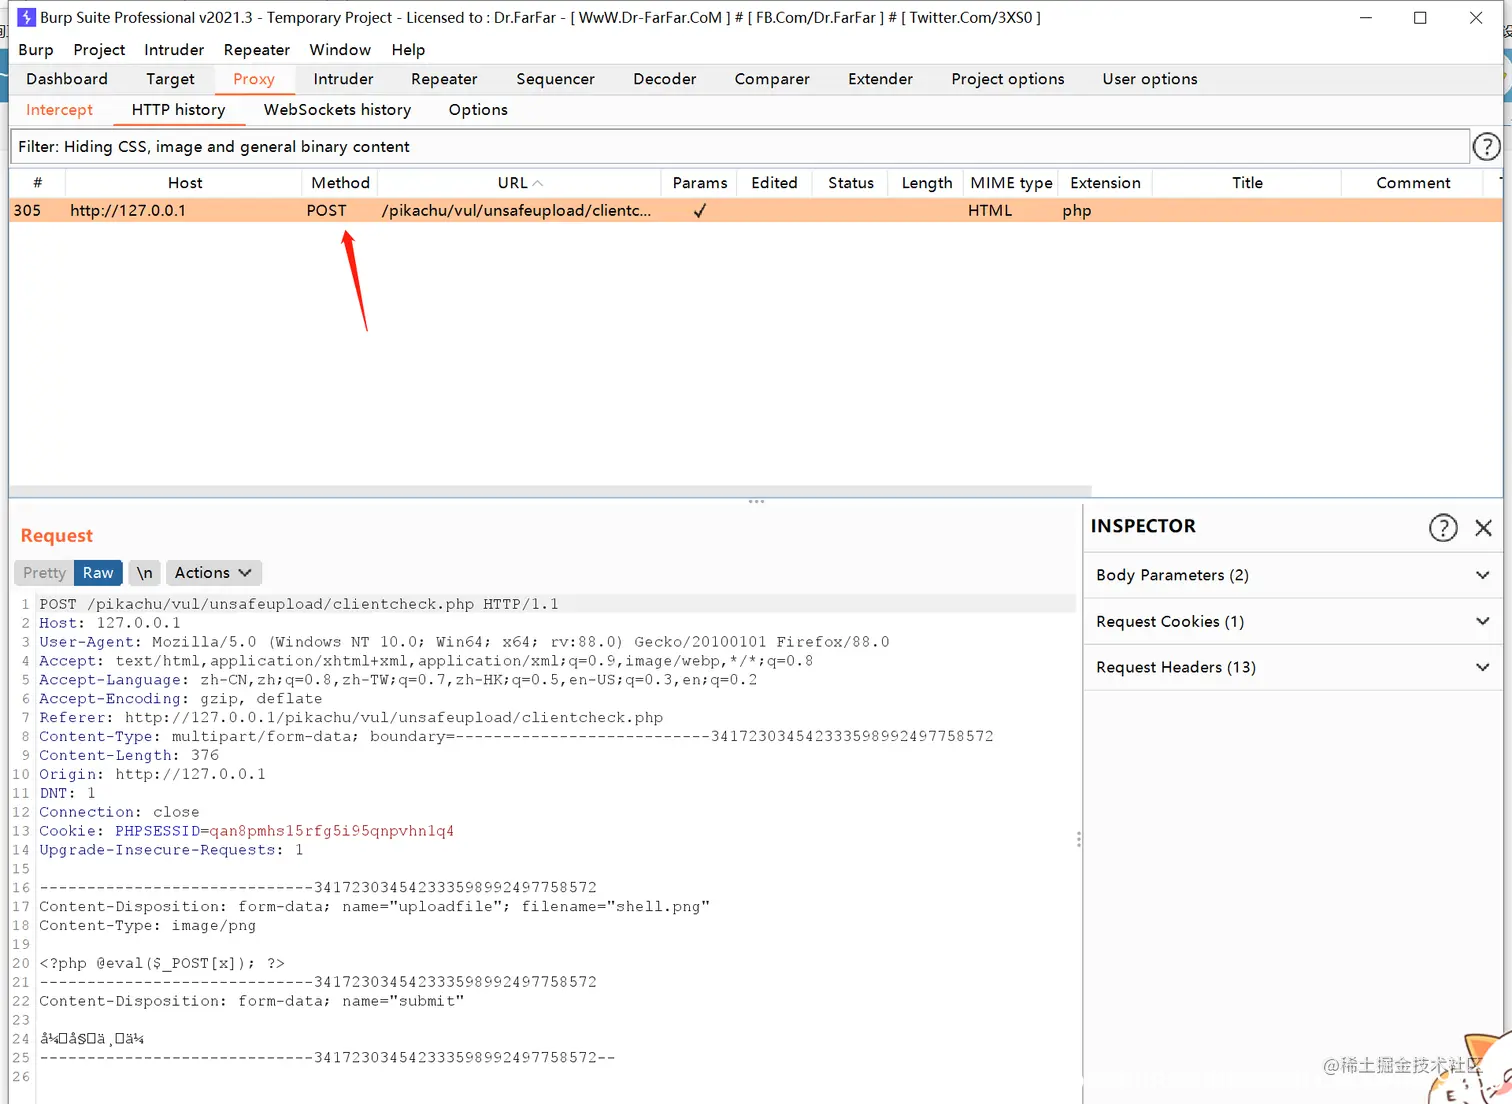This screenshot has width=1512, height=1104.
Task: Sort by the Params column header
Action: pos(700,183)
